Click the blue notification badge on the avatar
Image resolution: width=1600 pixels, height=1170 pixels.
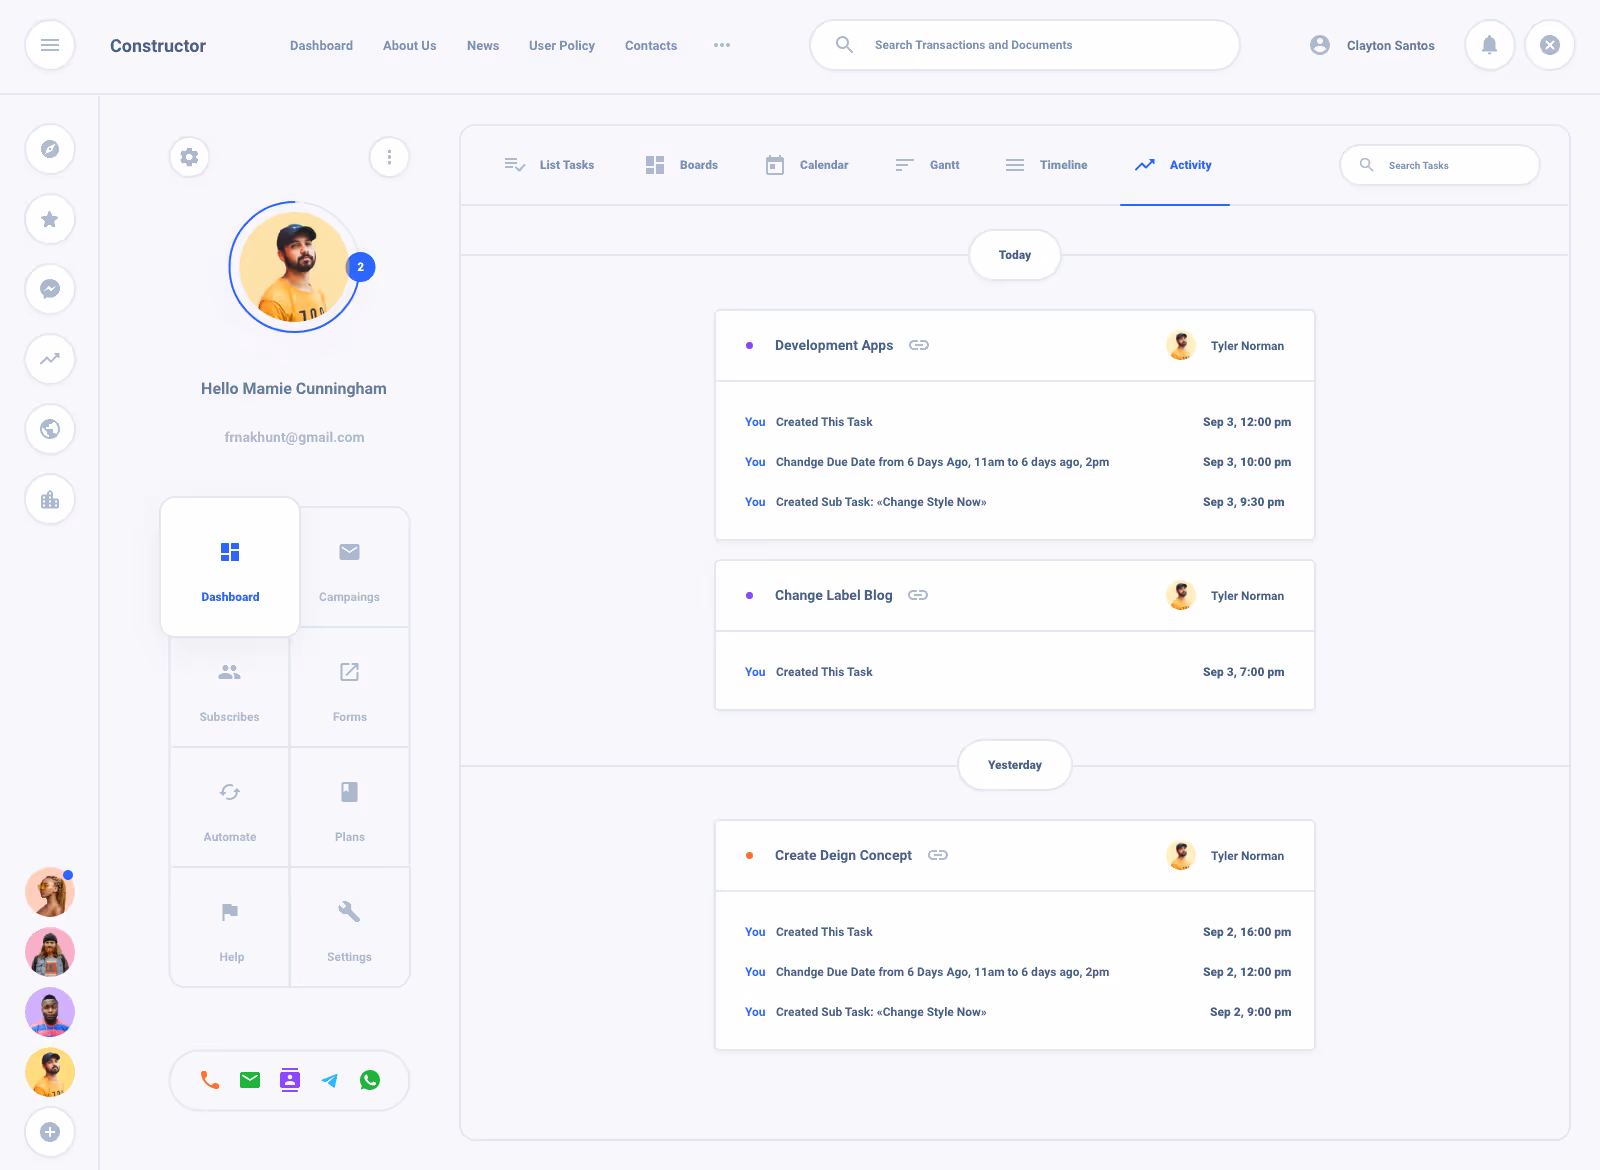point(360,267)
